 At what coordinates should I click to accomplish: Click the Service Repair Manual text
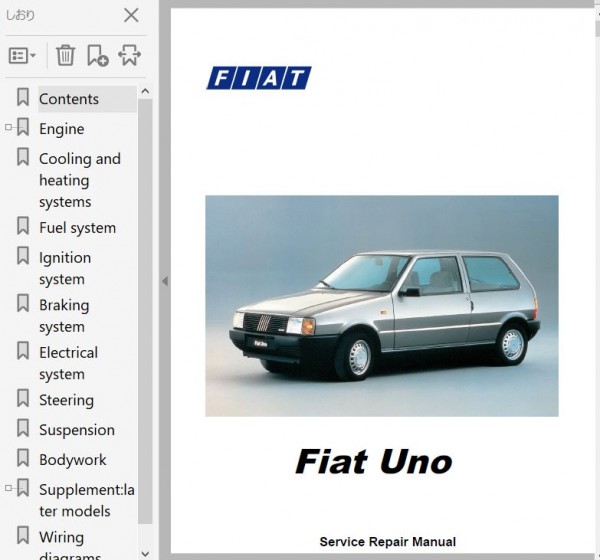388,542
